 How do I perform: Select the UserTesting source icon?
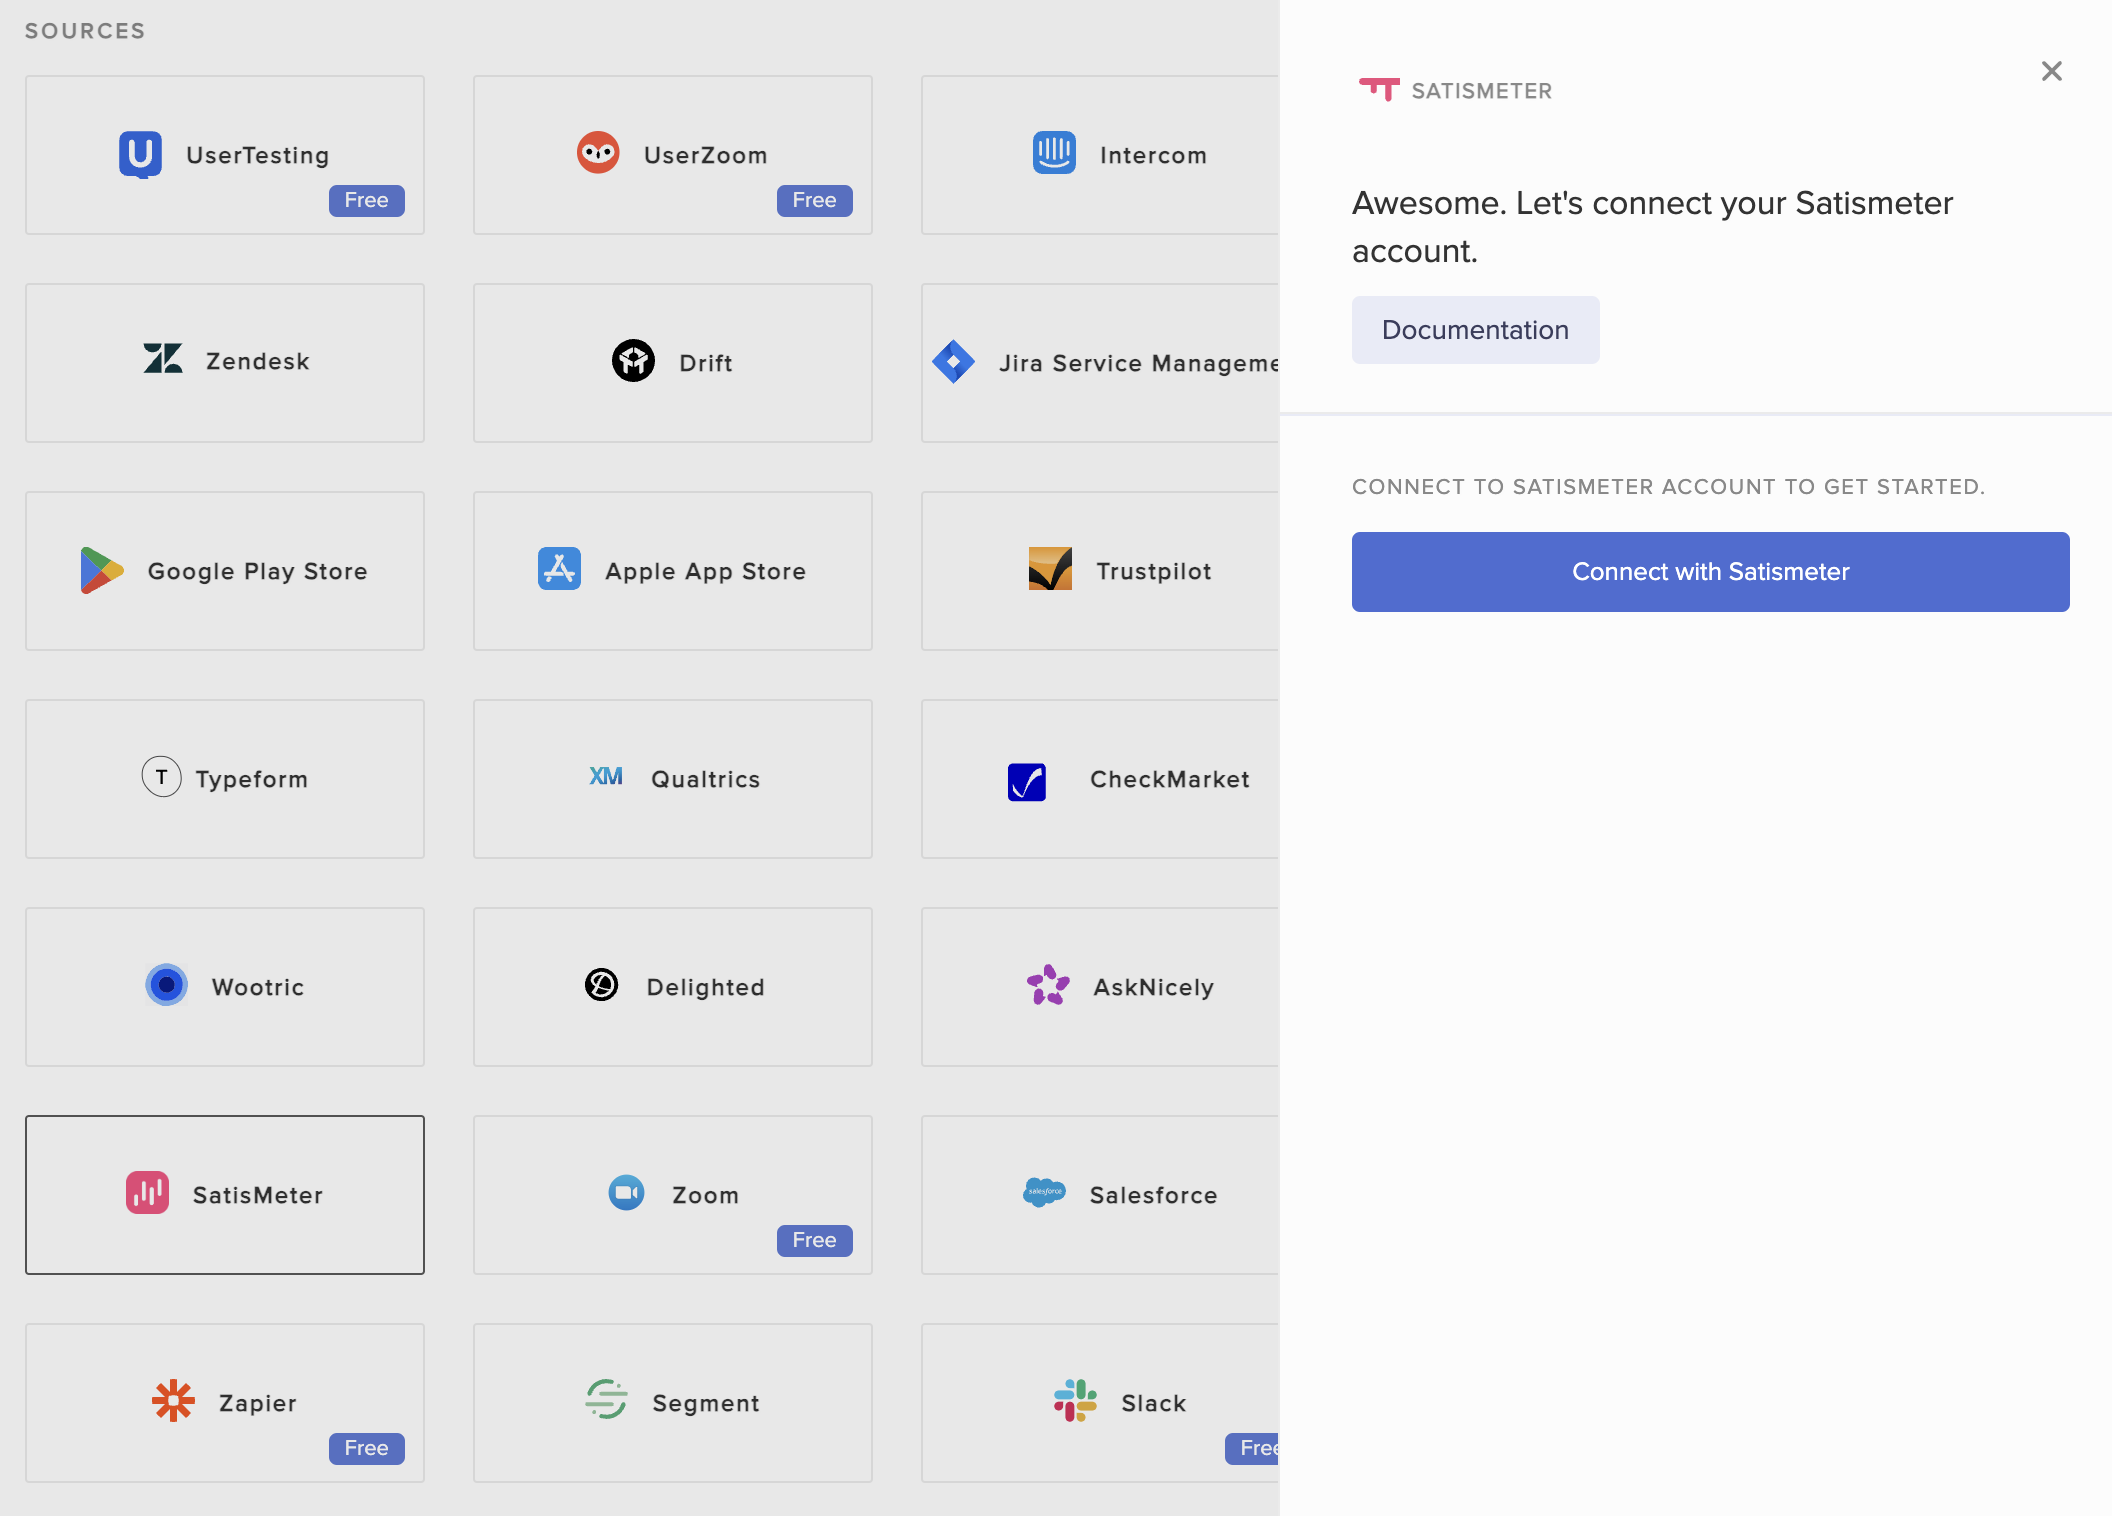140,154
